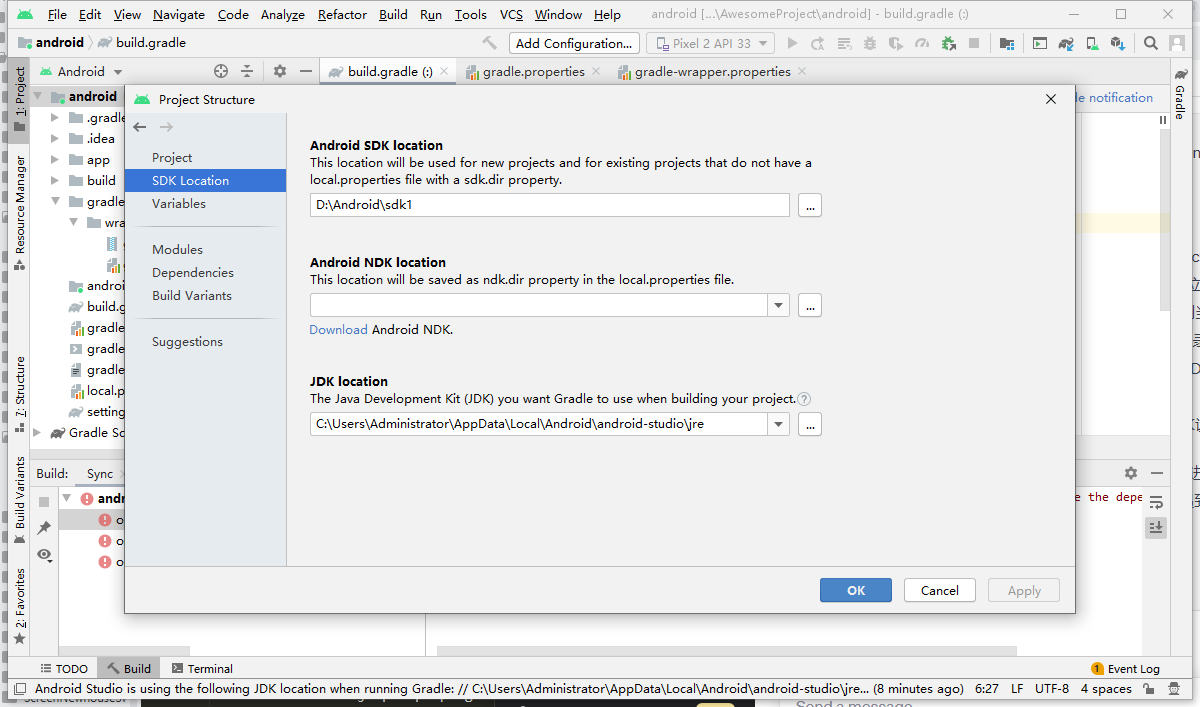The height and width of the screenshot is (707, 1200).
Task: Collapse the gradle folder in Project tree
Action: click(x=56, y=200)
